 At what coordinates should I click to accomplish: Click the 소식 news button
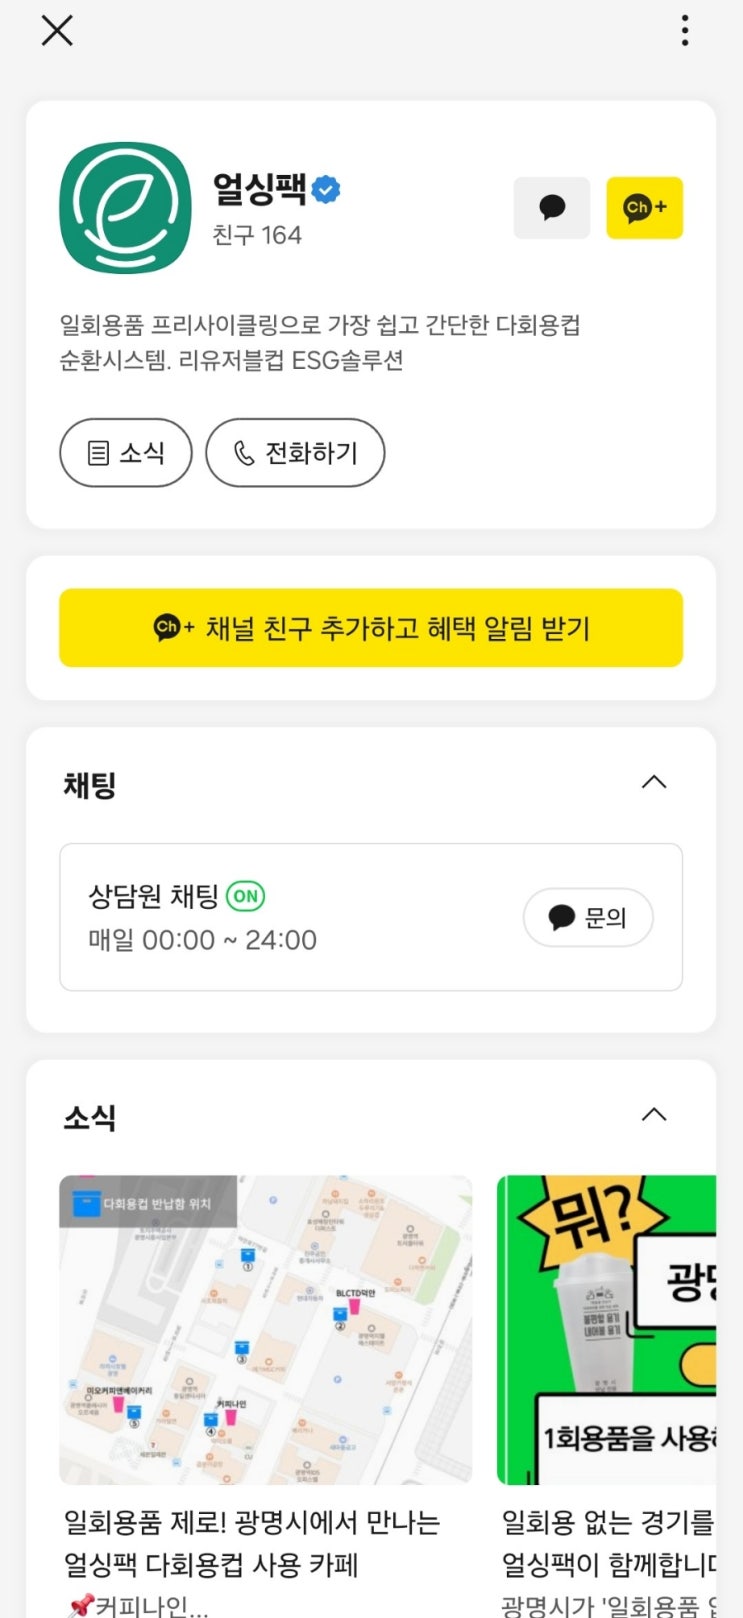click(x=126, y=453)
